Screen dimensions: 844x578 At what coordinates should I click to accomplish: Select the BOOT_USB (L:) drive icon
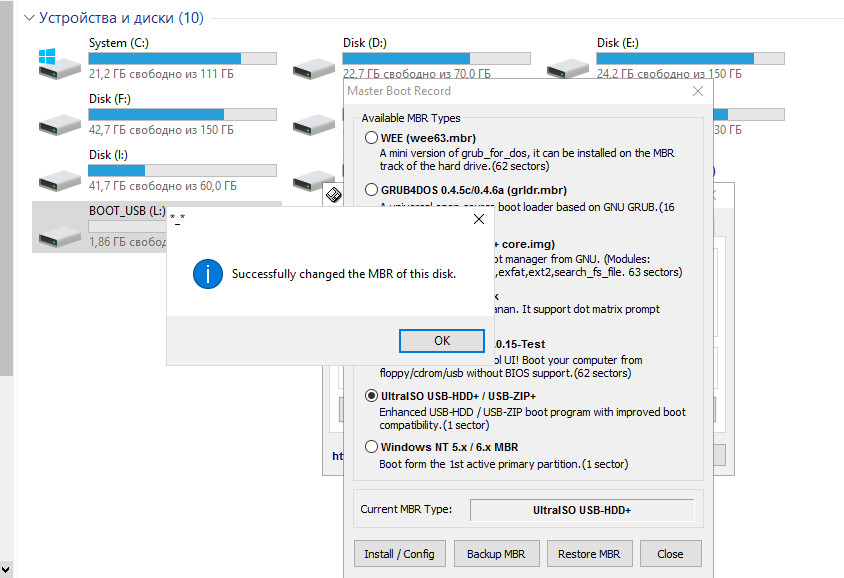click(59, 233)
